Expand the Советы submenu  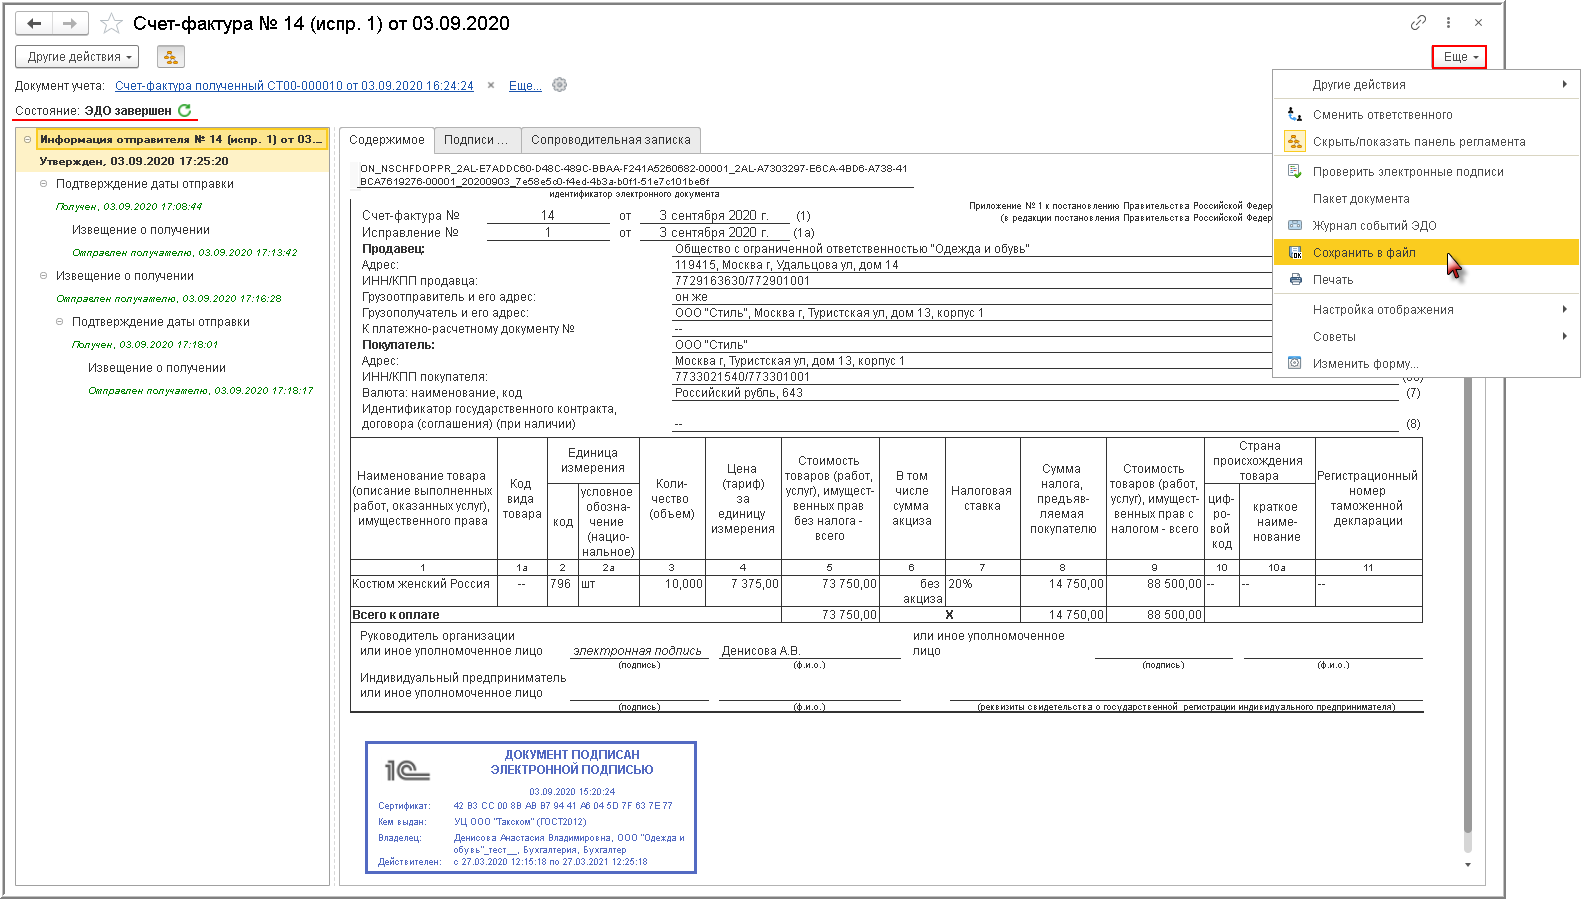pyautogui.click(x=1426, y=337)
